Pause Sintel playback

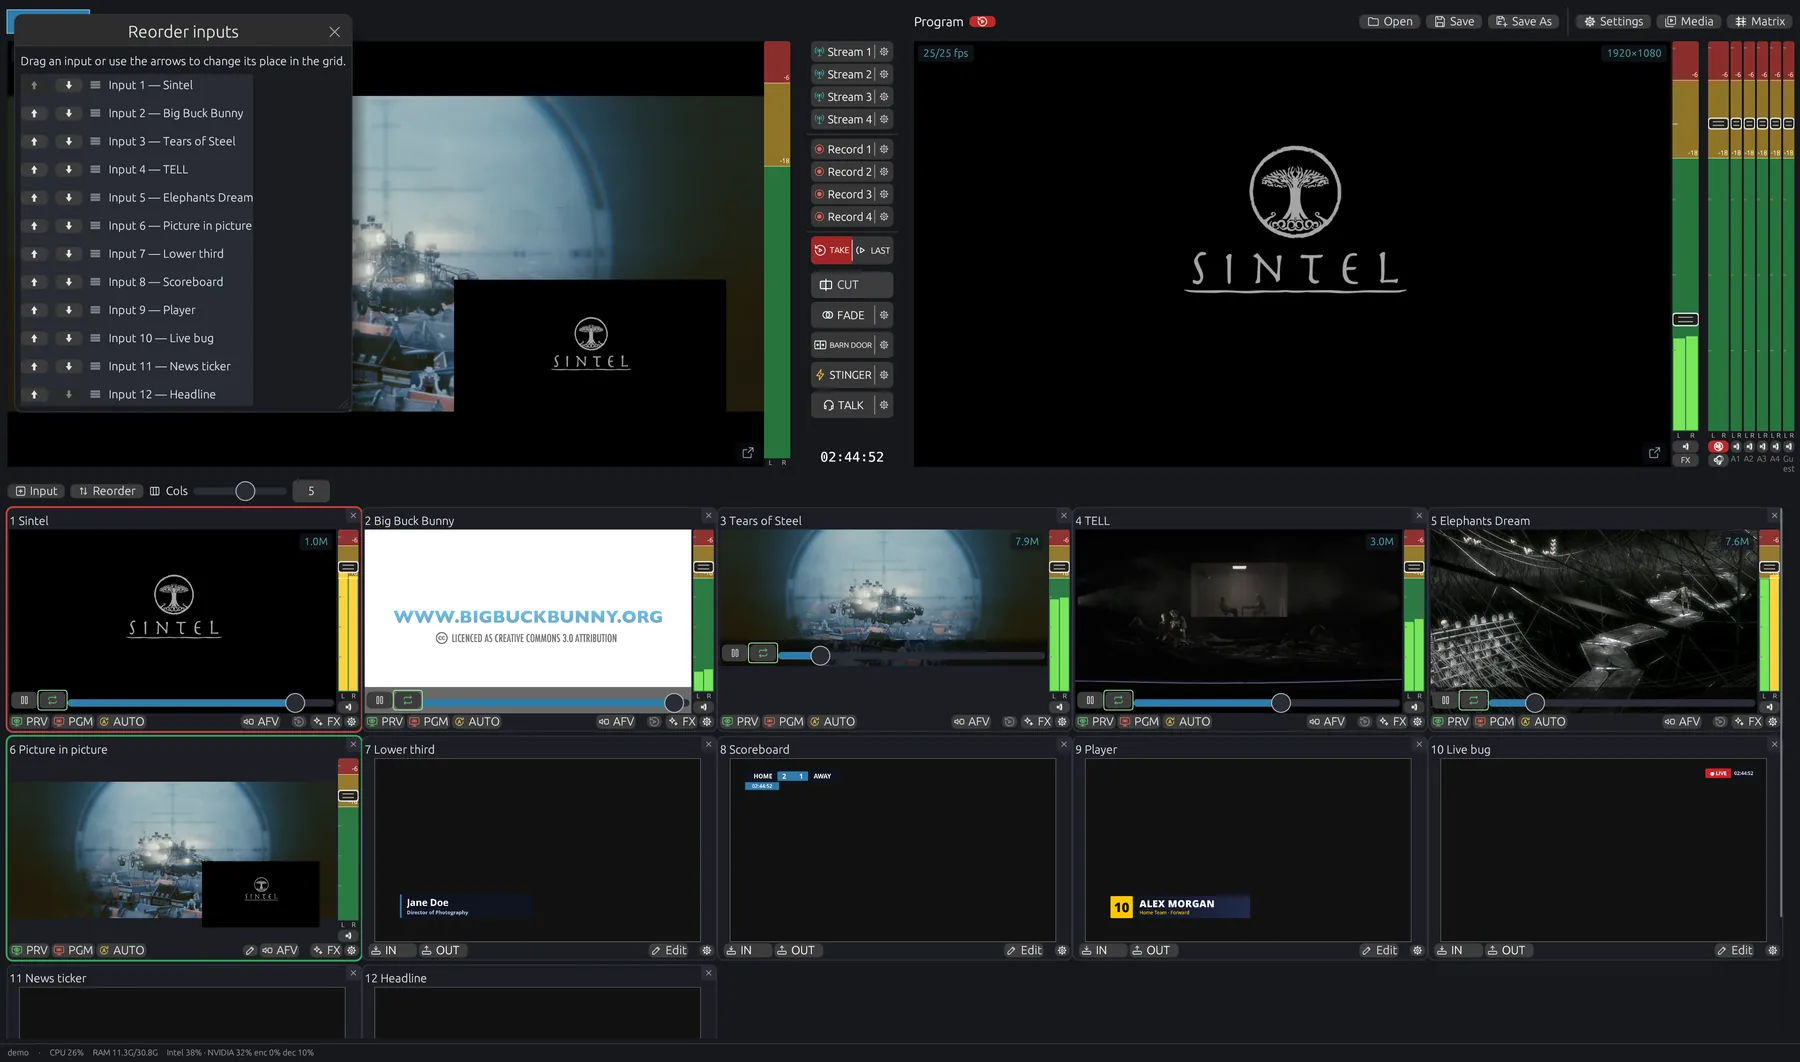point(24,700)
